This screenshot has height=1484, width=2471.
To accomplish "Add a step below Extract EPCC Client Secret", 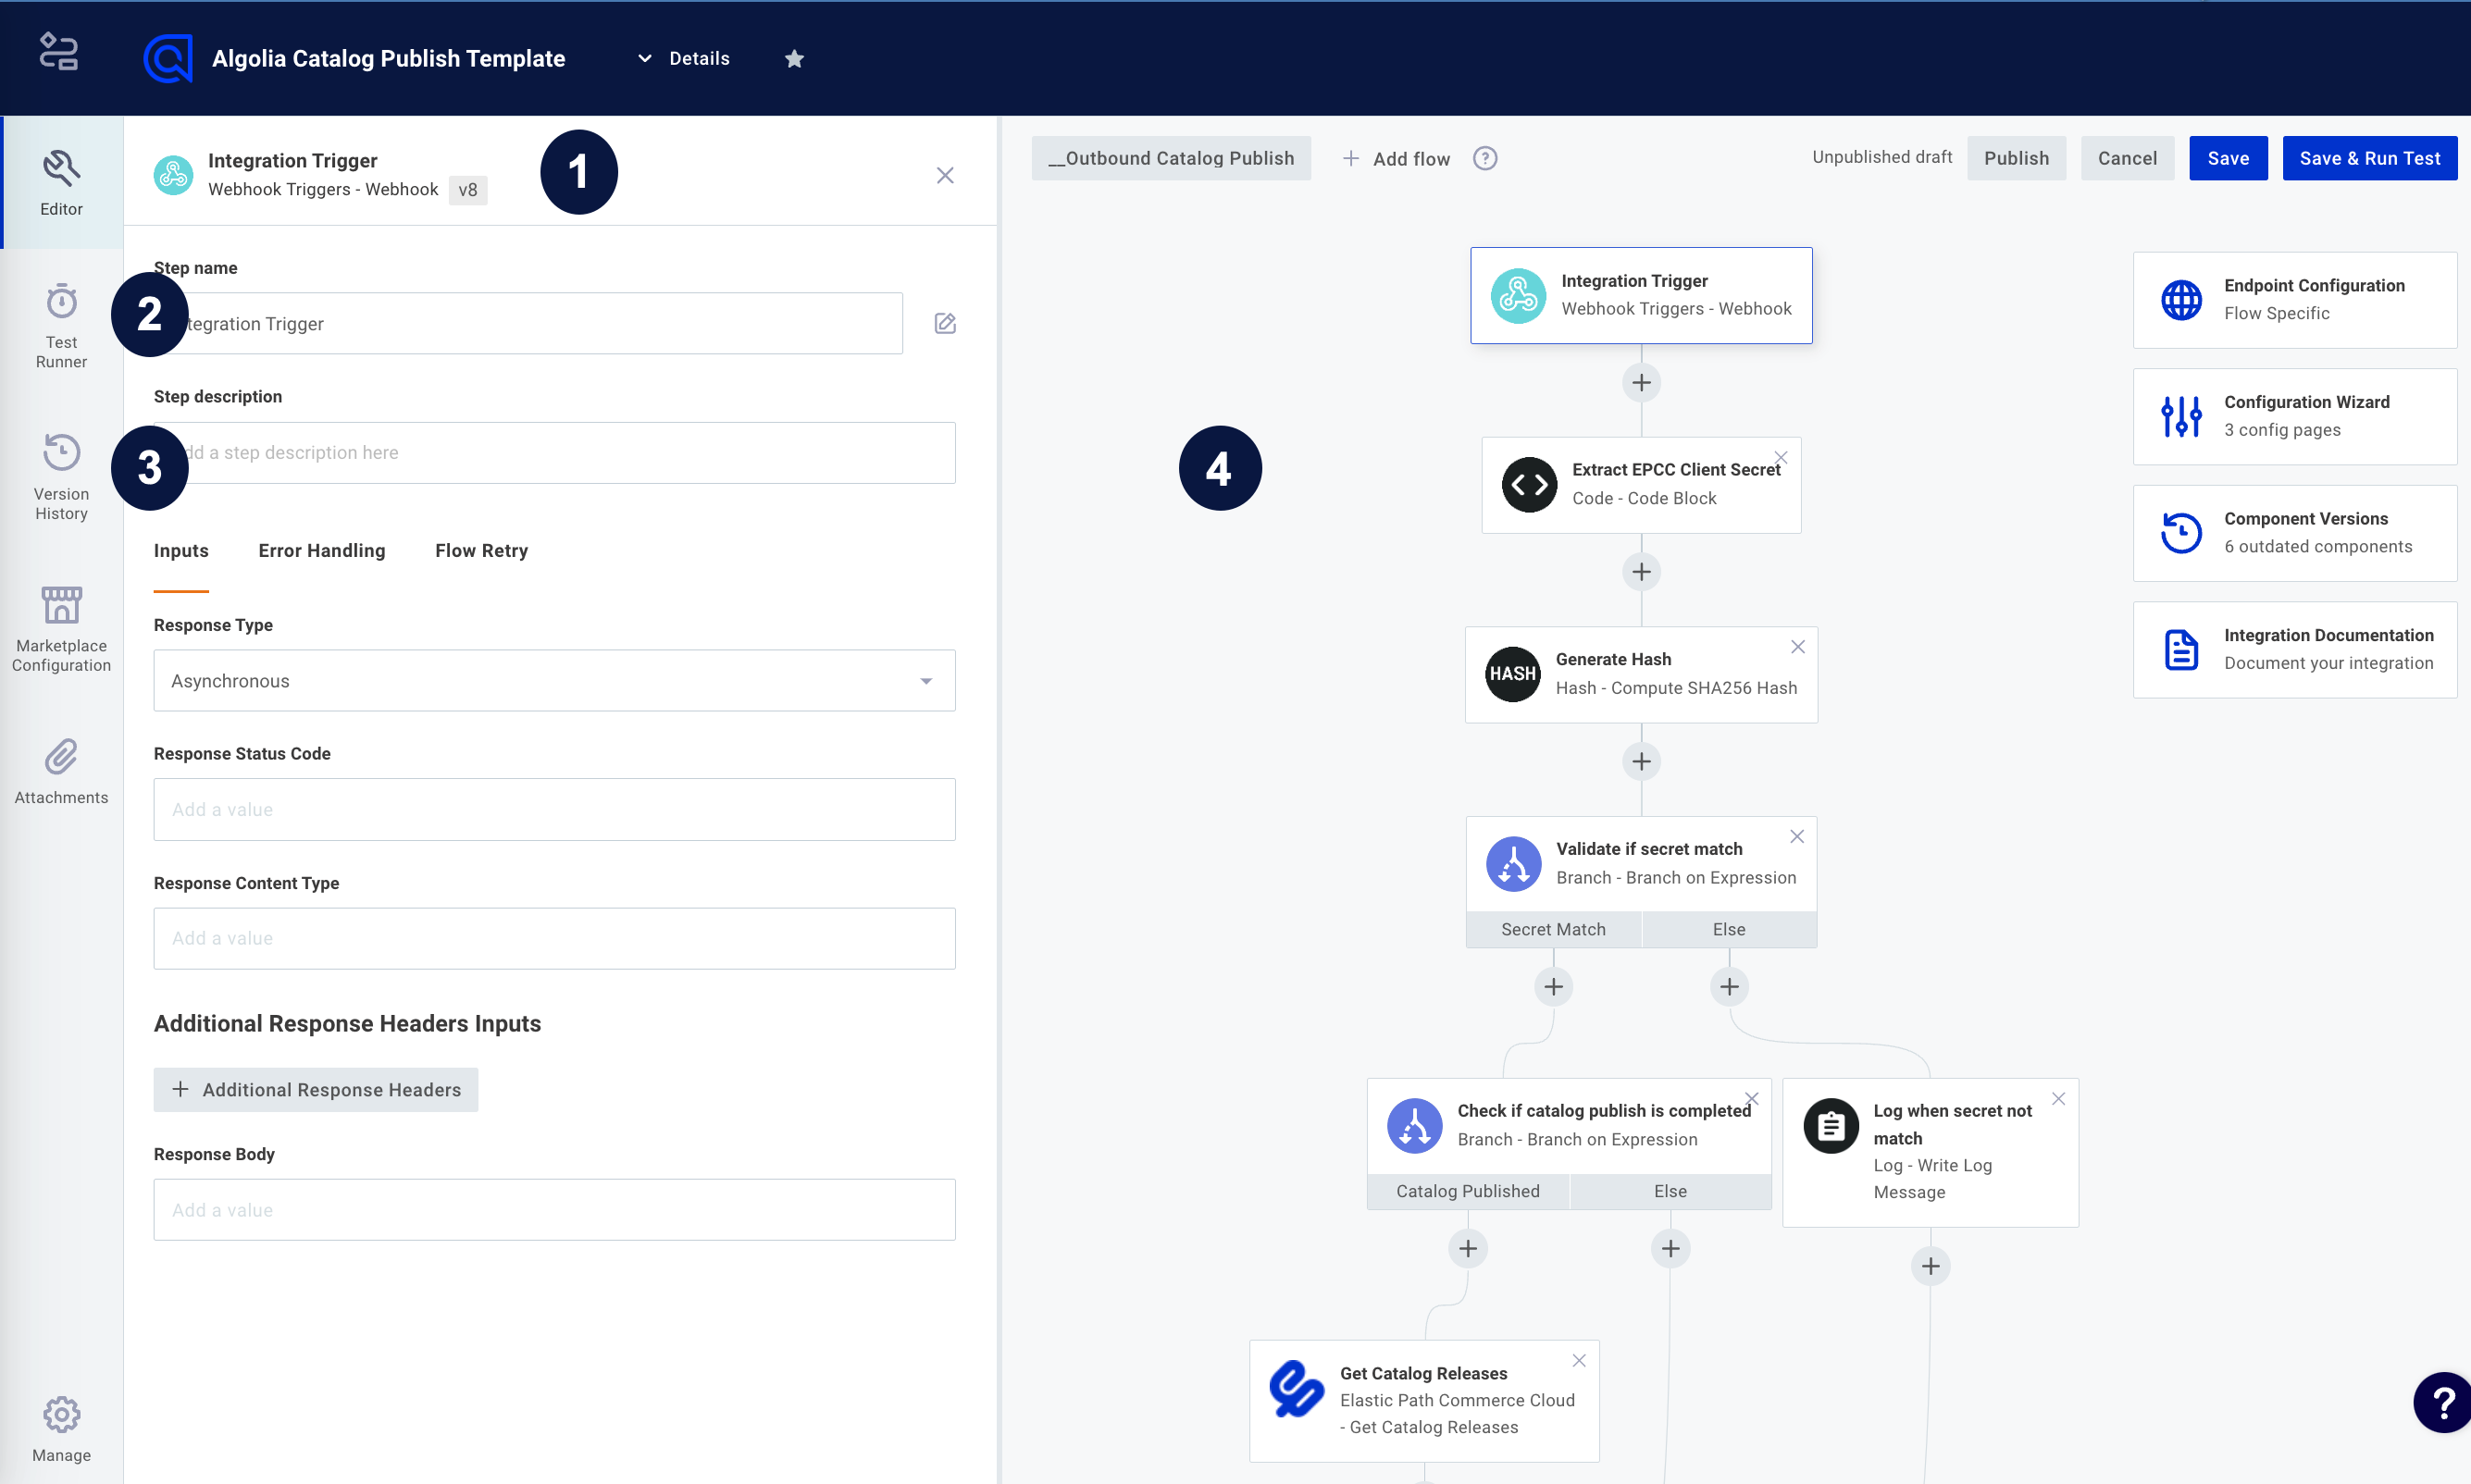I will point(1641,572).
